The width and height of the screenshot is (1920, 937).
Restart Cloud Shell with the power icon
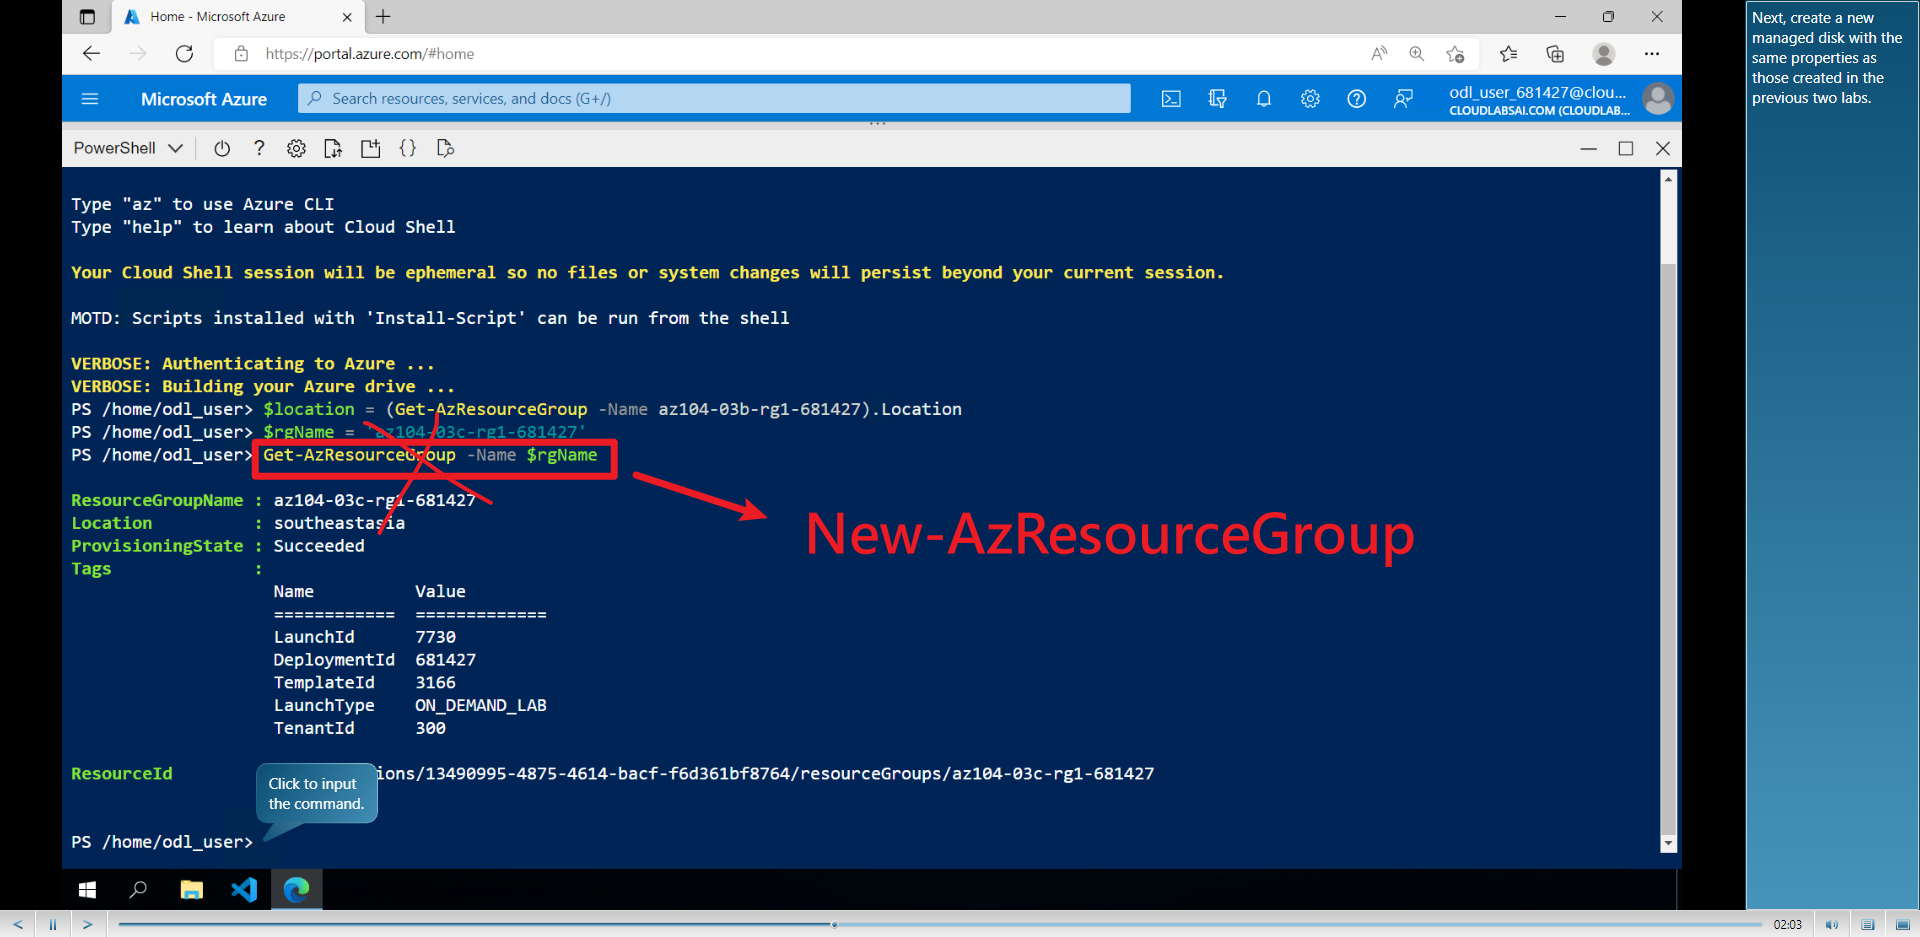(x=221, y=147)
